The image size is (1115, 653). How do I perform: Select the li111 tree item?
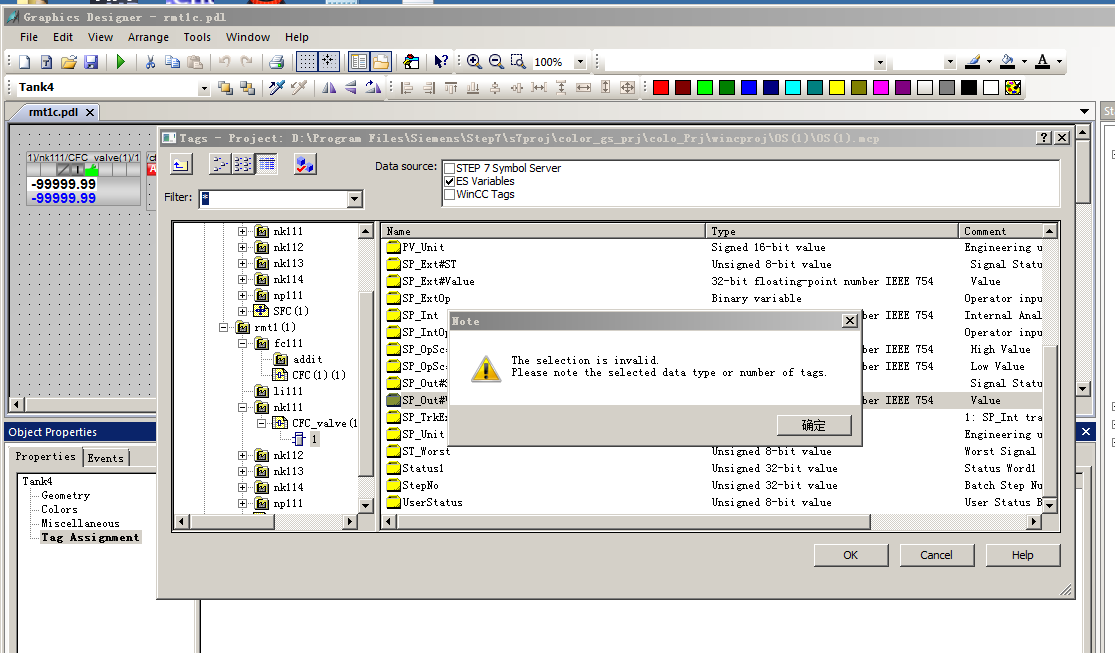coord(288,391)
